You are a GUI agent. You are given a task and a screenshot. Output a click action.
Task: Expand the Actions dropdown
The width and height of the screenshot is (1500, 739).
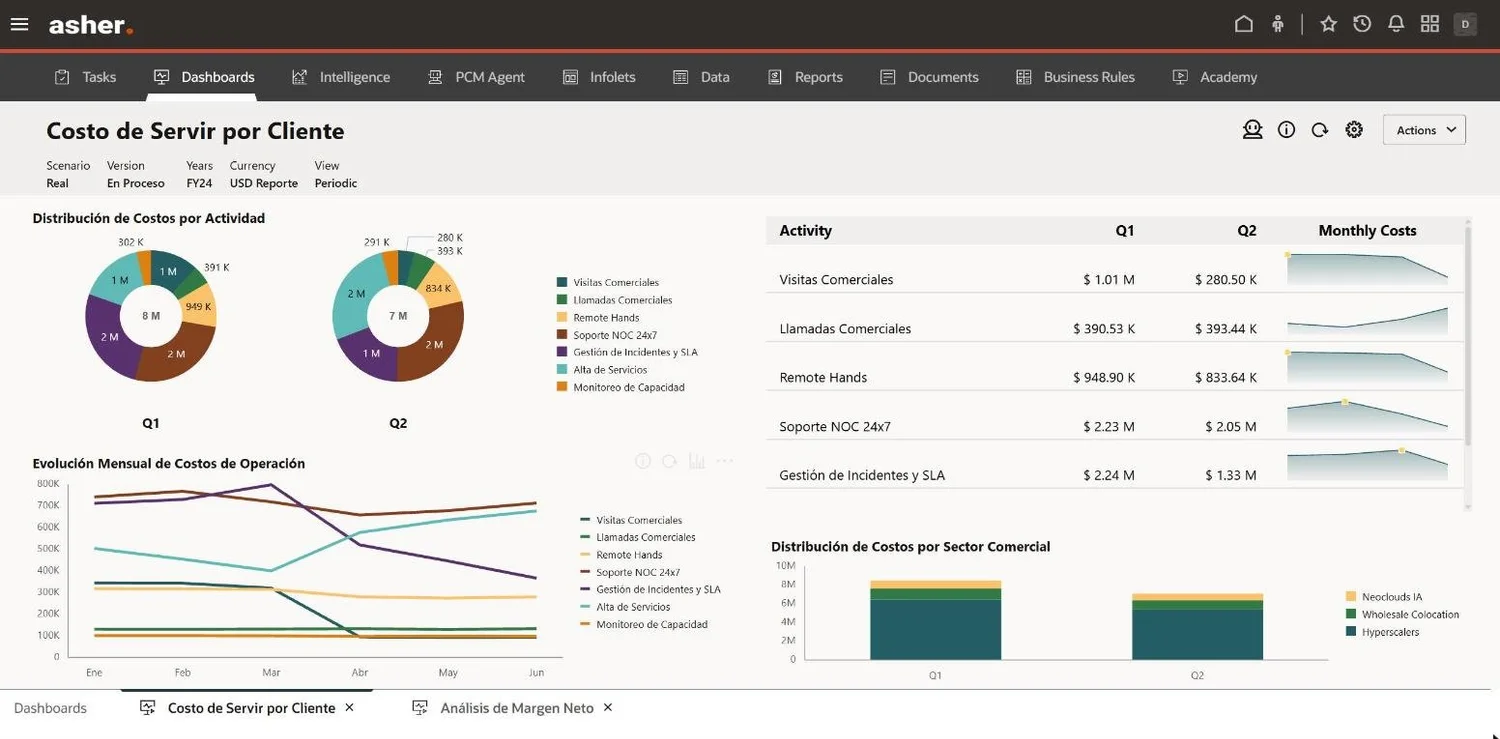click(1424, 130)
